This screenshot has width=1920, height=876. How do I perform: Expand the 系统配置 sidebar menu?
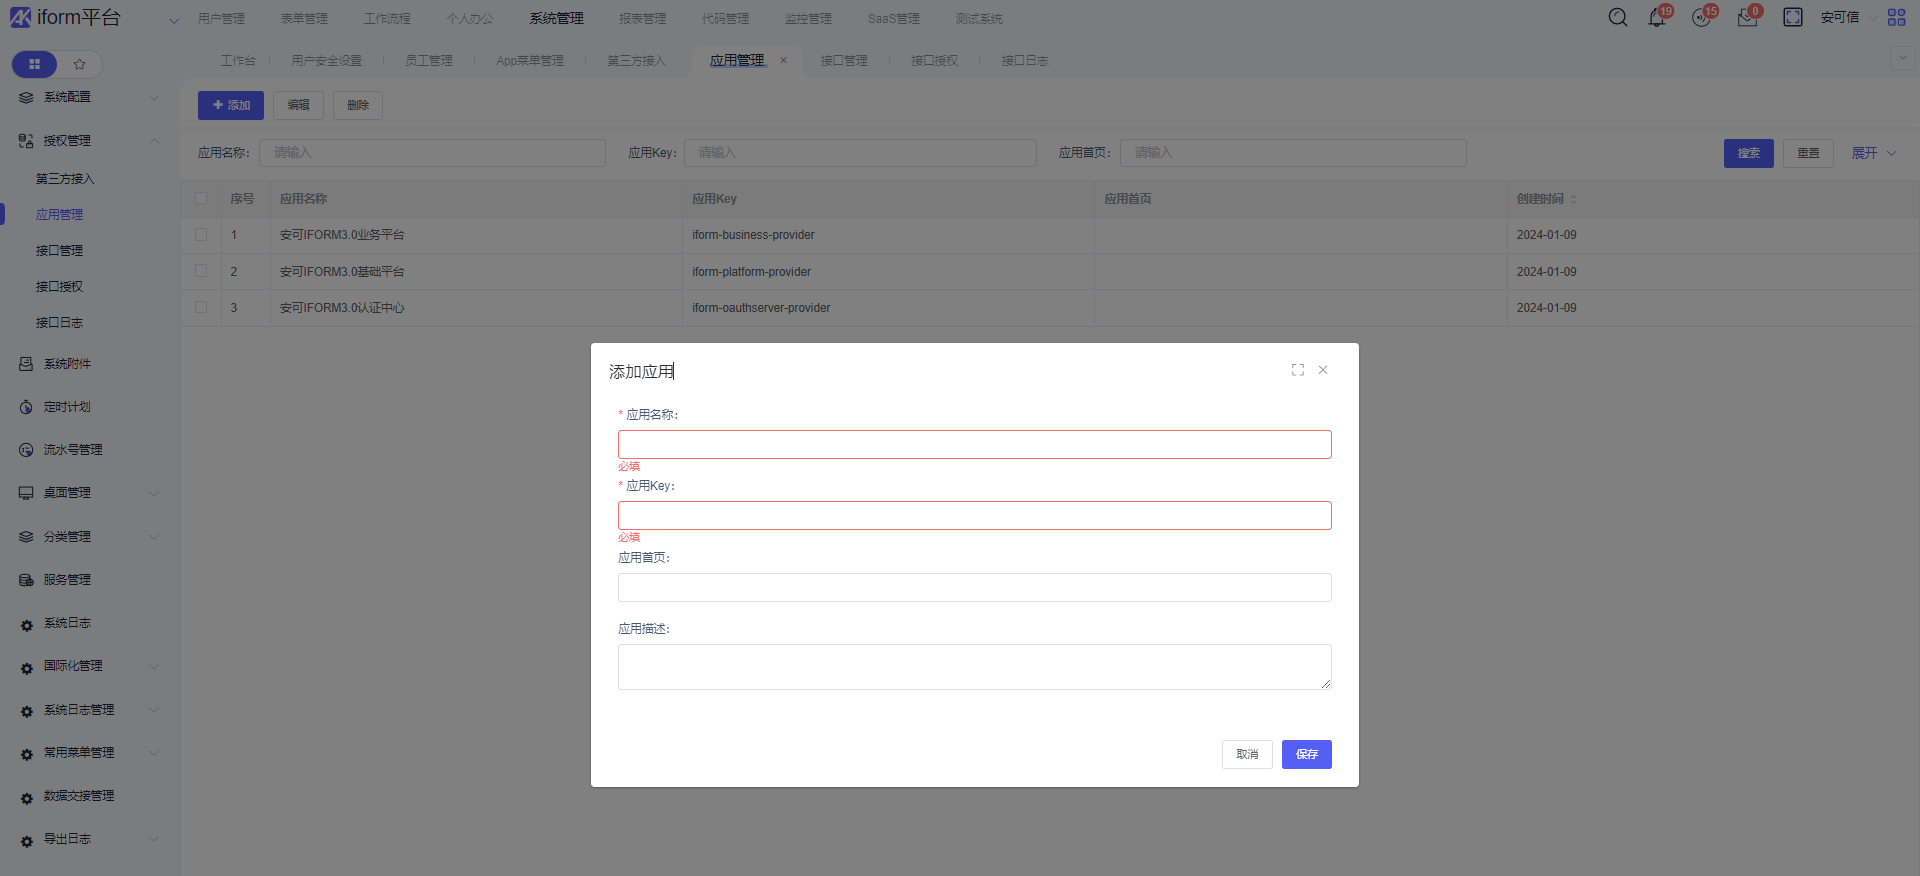point(88,97)
